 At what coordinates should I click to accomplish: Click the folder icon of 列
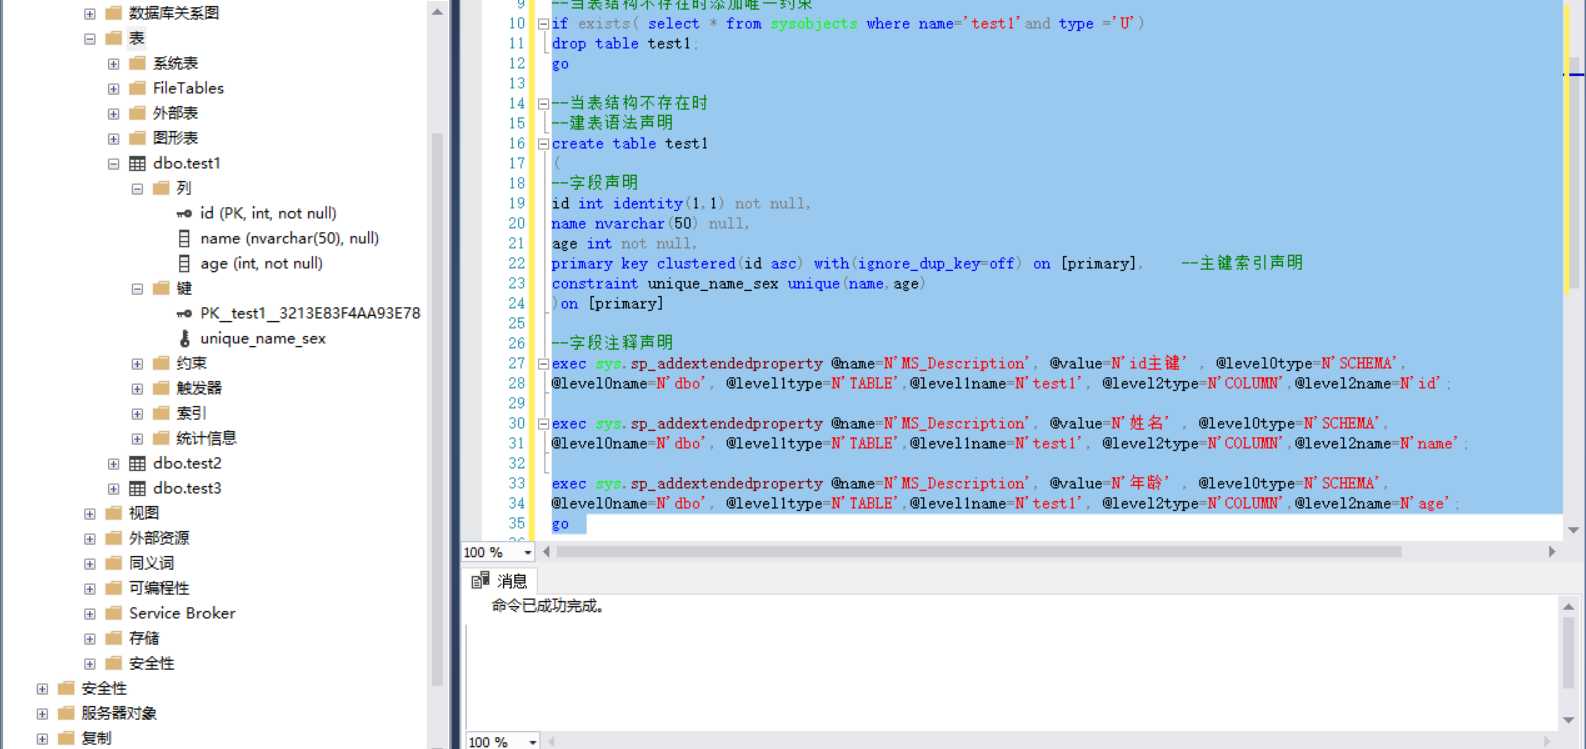[x=162, y=188]
